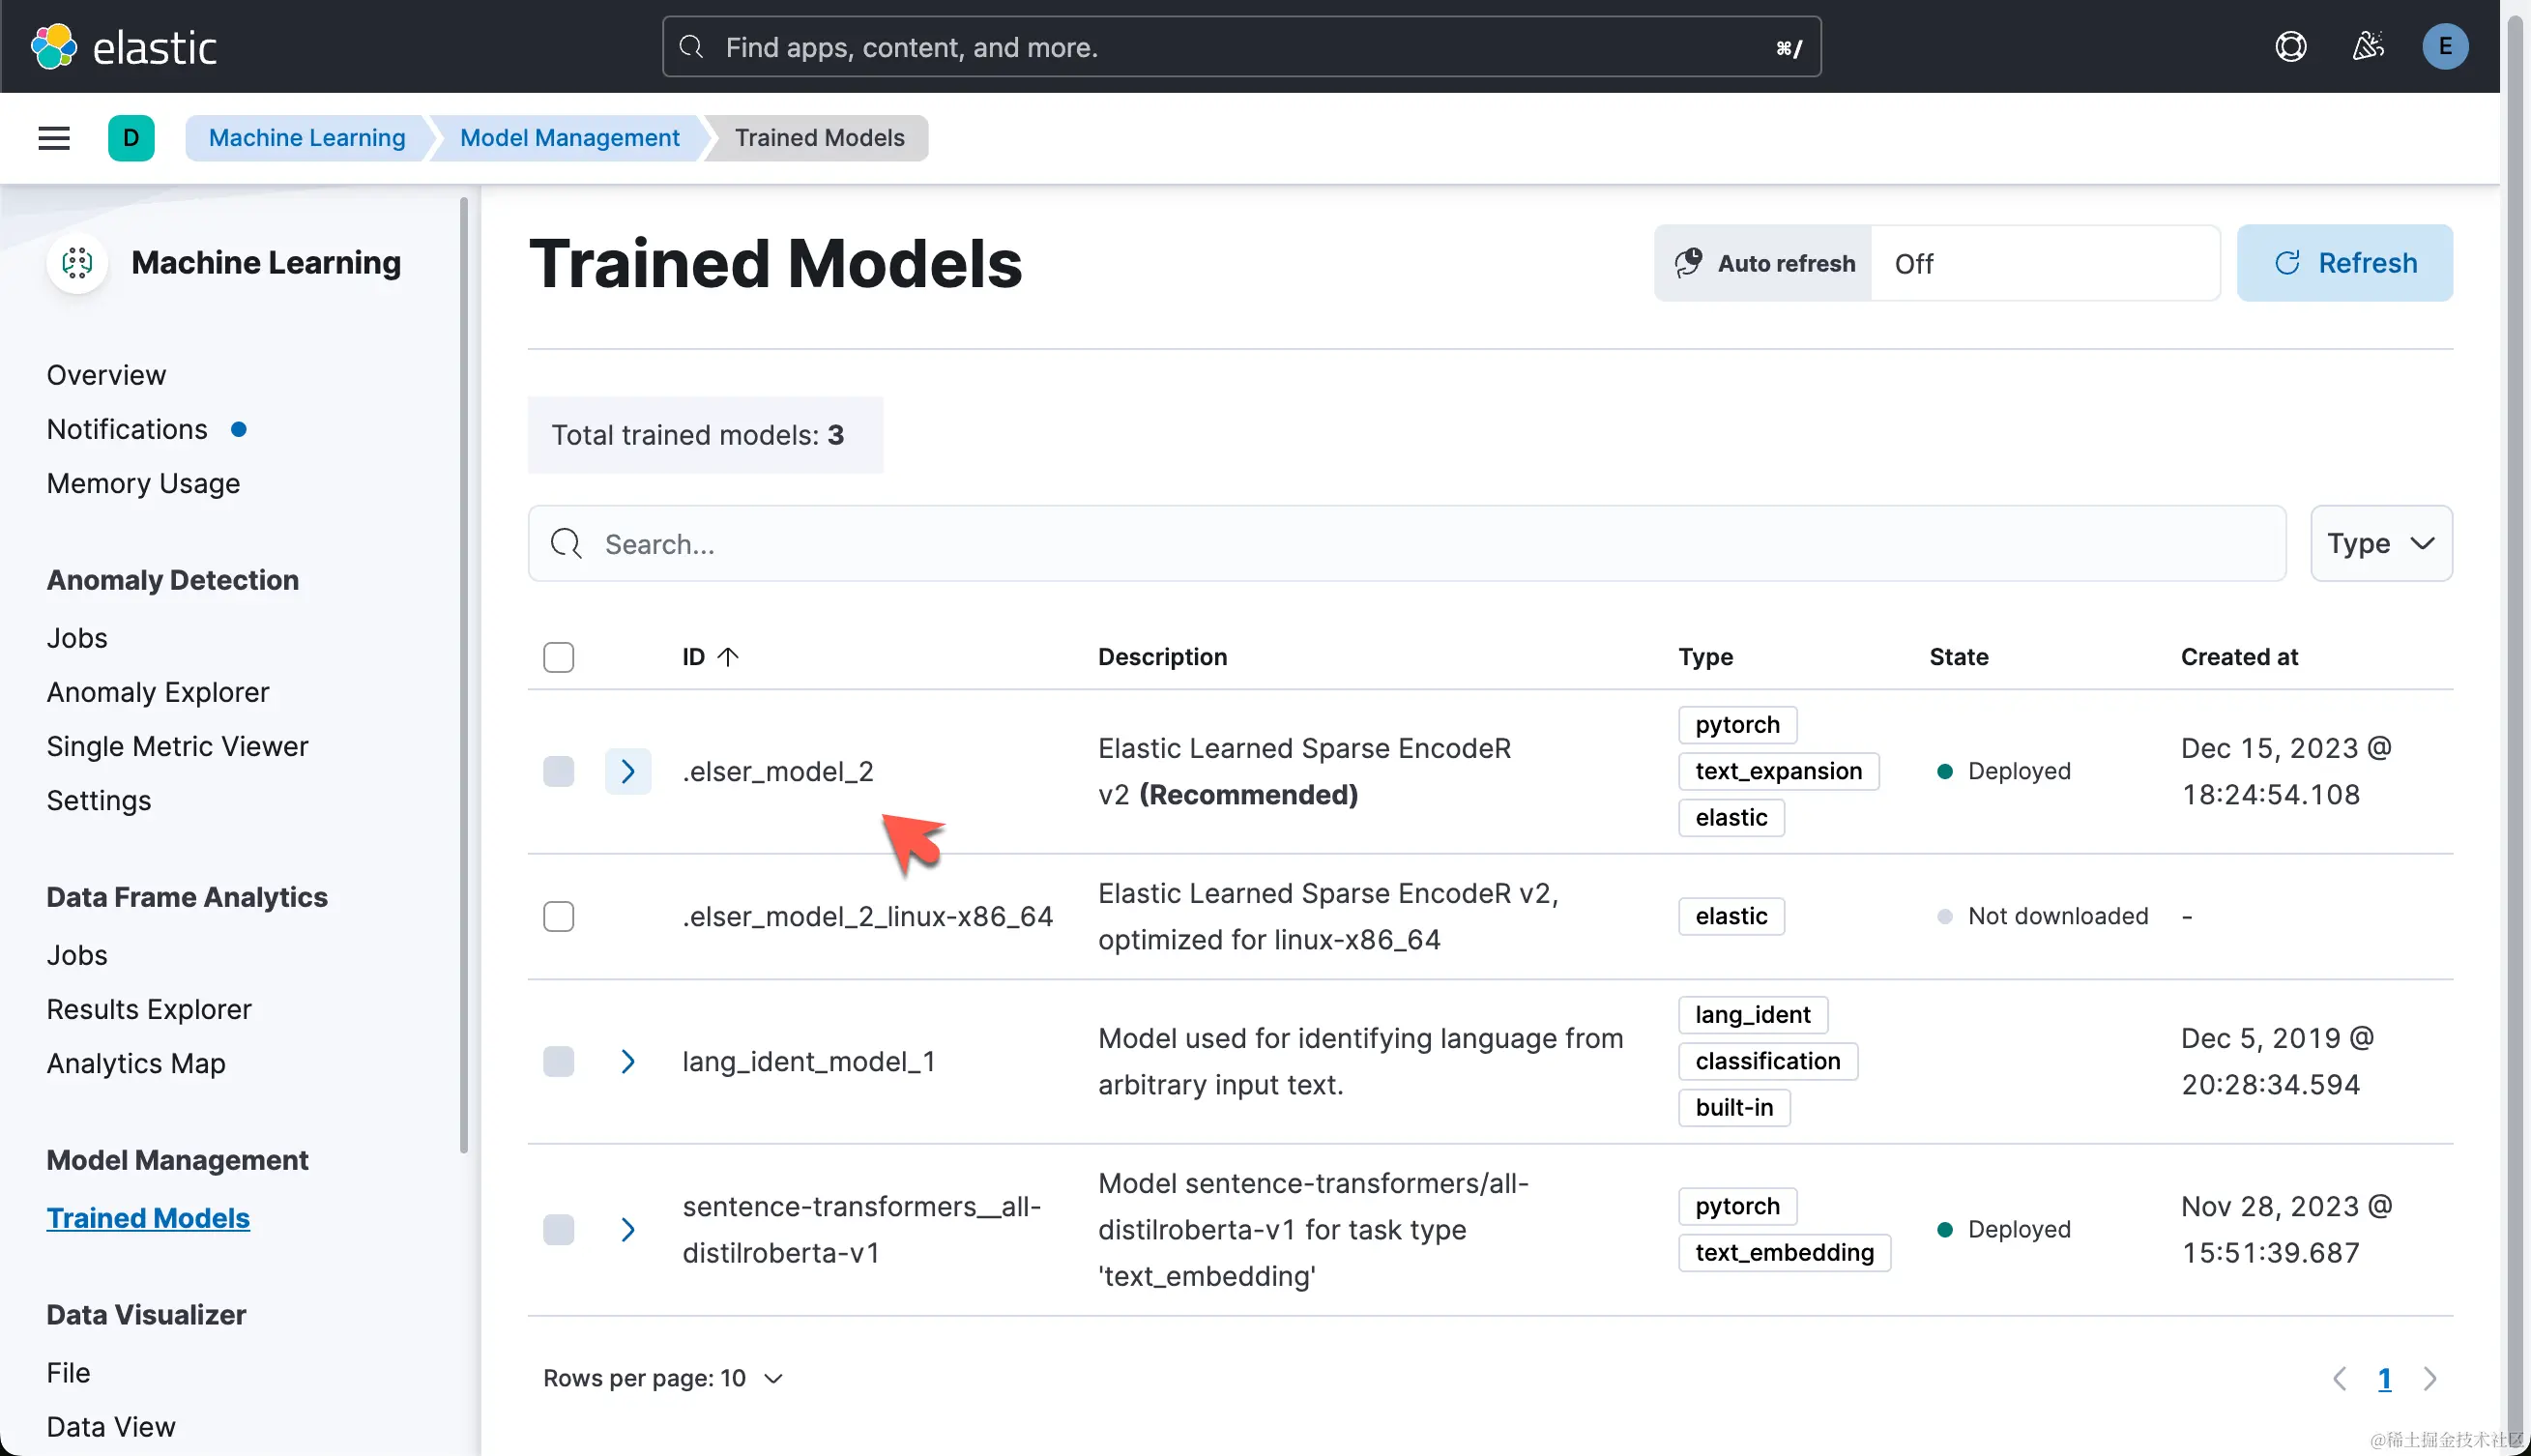Click the green D space avatar
This screenshot has width=2531, height=1456.
click(131, 138)
